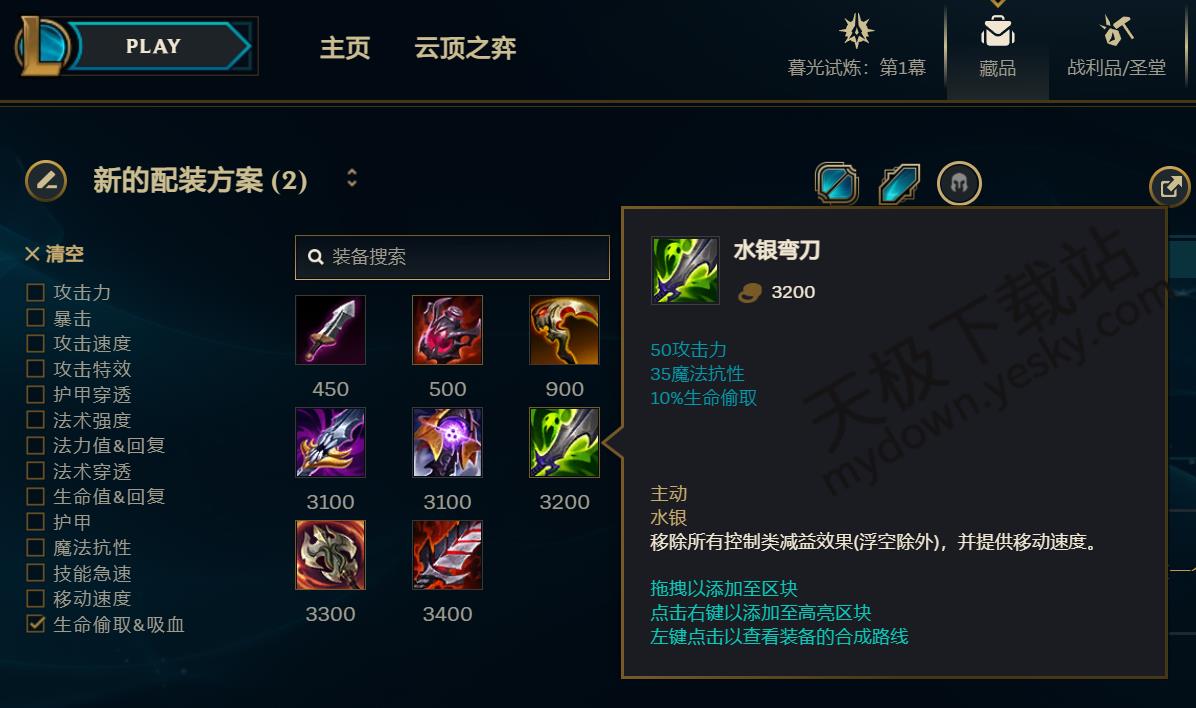Click the first square map icon
Screen dimensions: 1196x708
837,184
